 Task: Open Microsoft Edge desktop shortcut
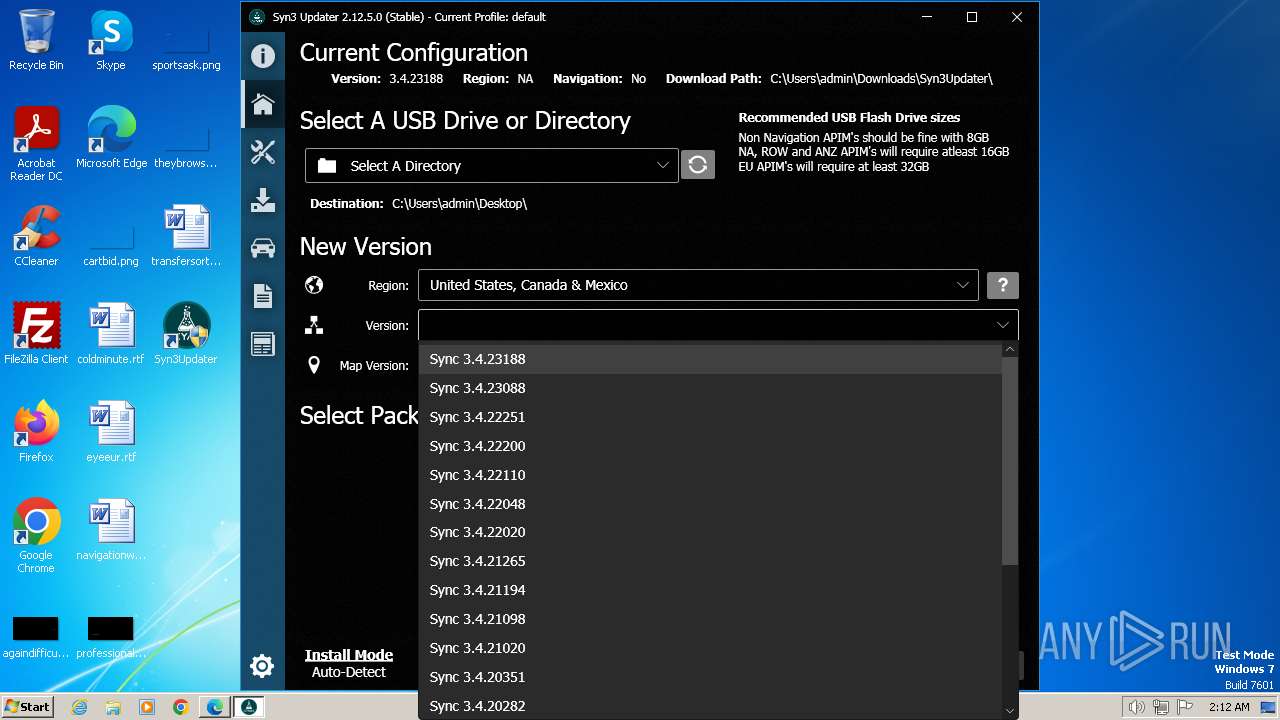click(x=111, y=138)
